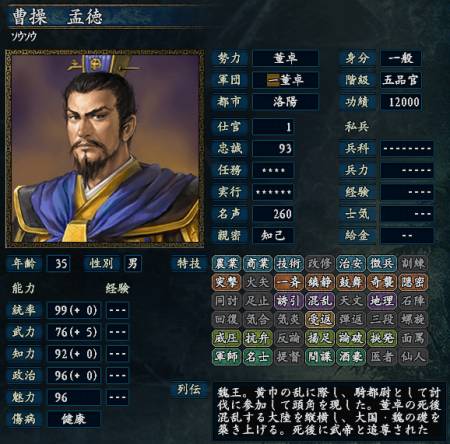The image size is (450, 444).
Task: Click Cao Cao's portrait image
Action: (x=105, y=149)
